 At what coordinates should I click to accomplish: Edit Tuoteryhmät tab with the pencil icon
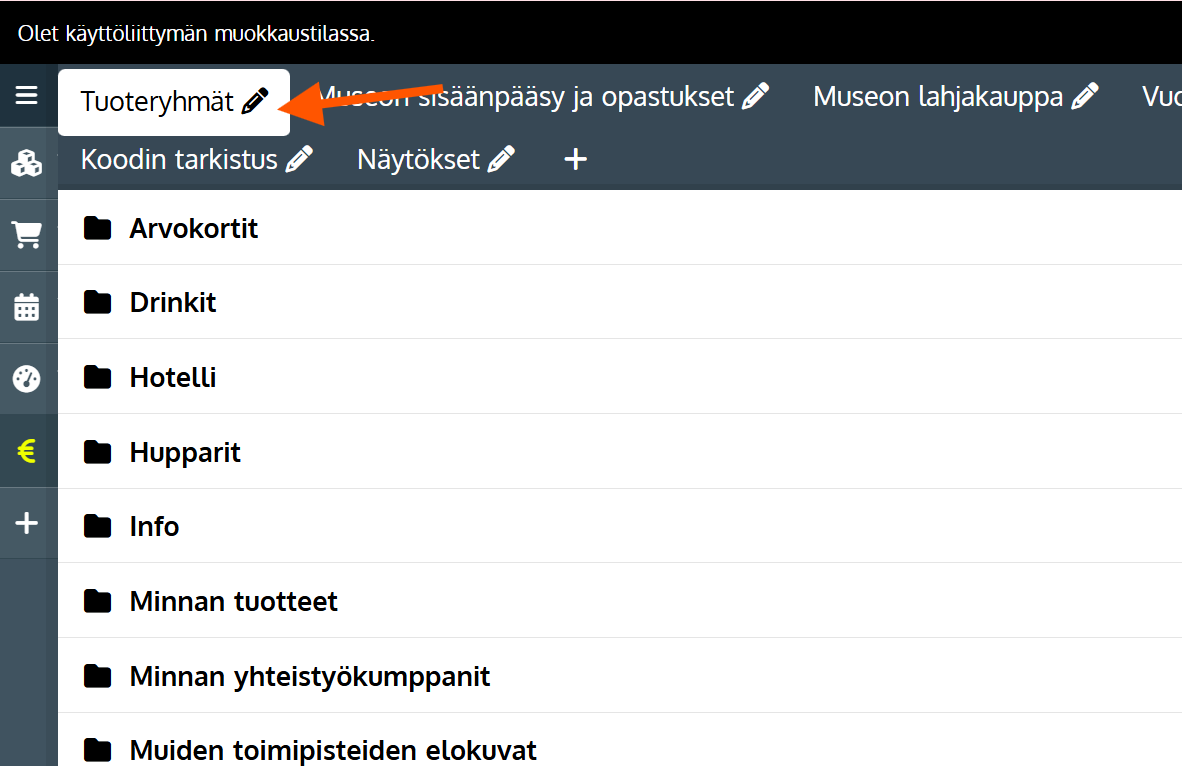tap(256, 101)
